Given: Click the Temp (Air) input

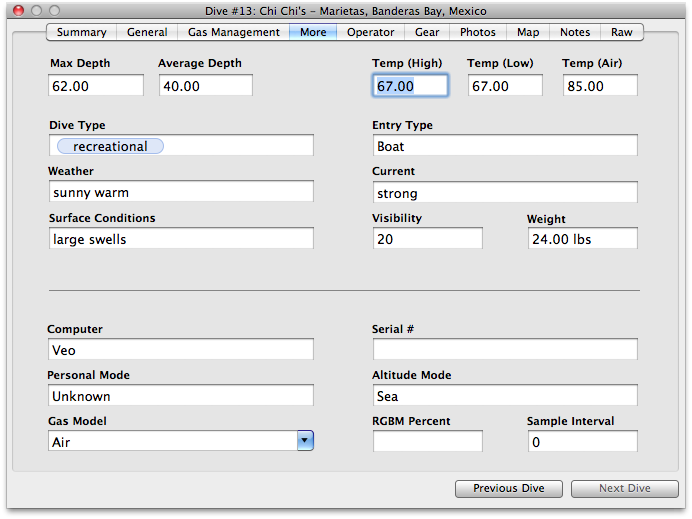Looking at the screenshot, I should (x=599, y=86).
